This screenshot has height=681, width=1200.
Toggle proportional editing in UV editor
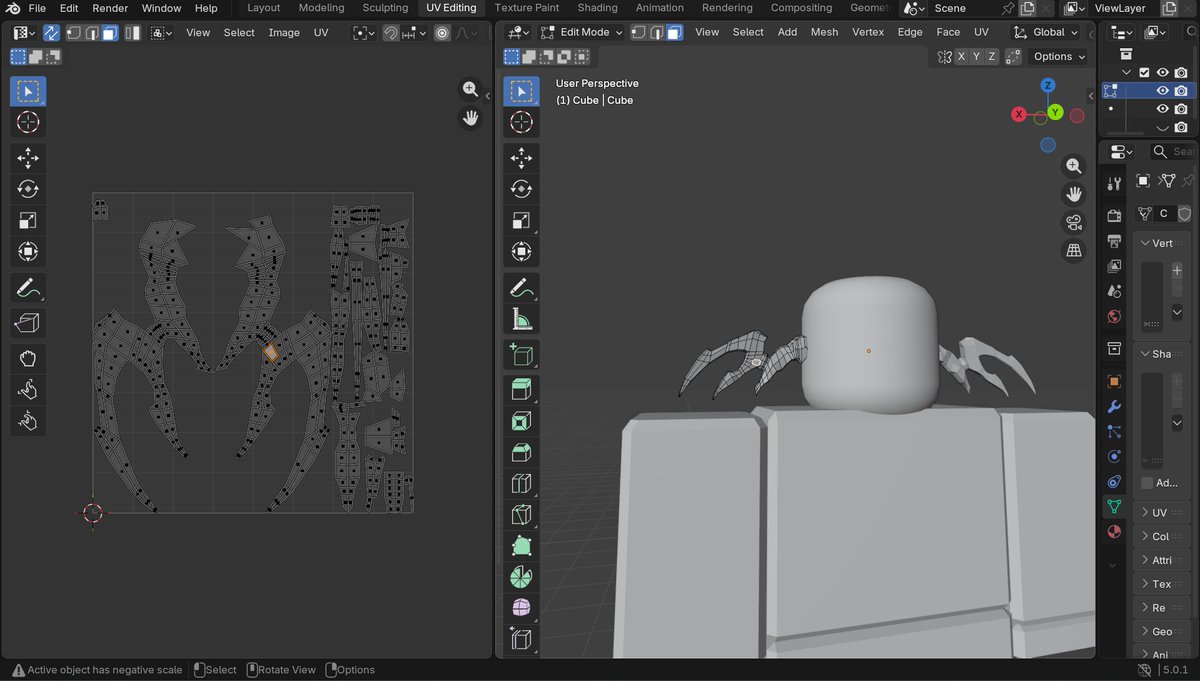click(442, 32)
